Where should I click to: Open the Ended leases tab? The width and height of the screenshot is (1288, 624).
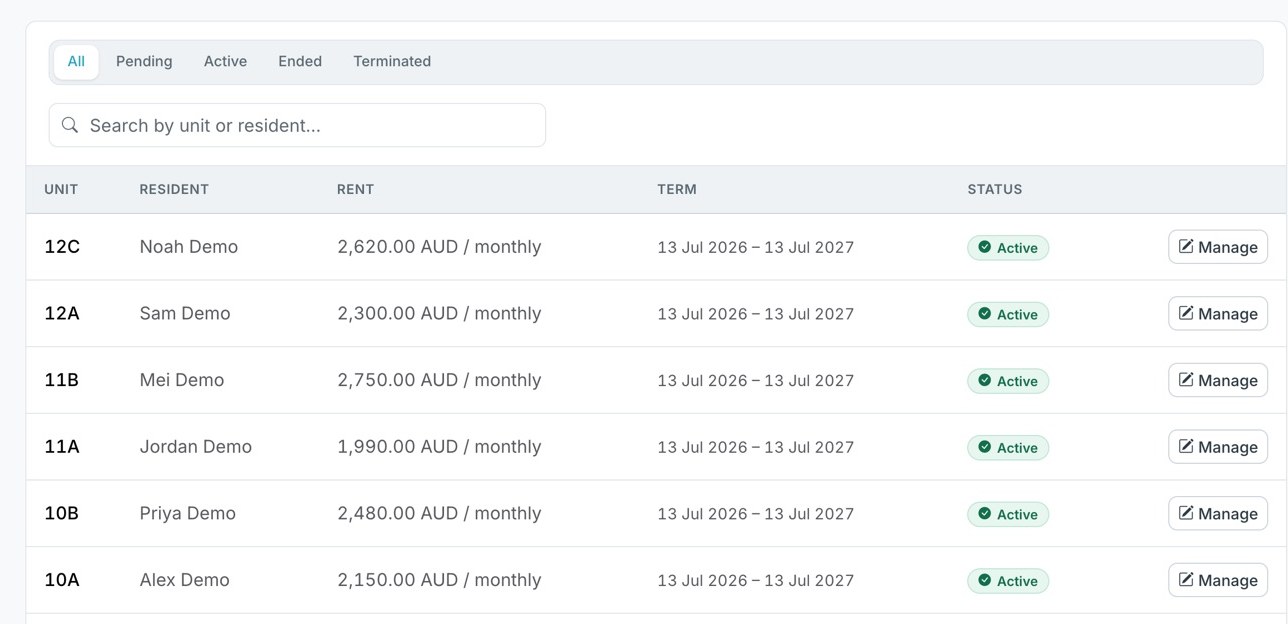coord(300,61)
